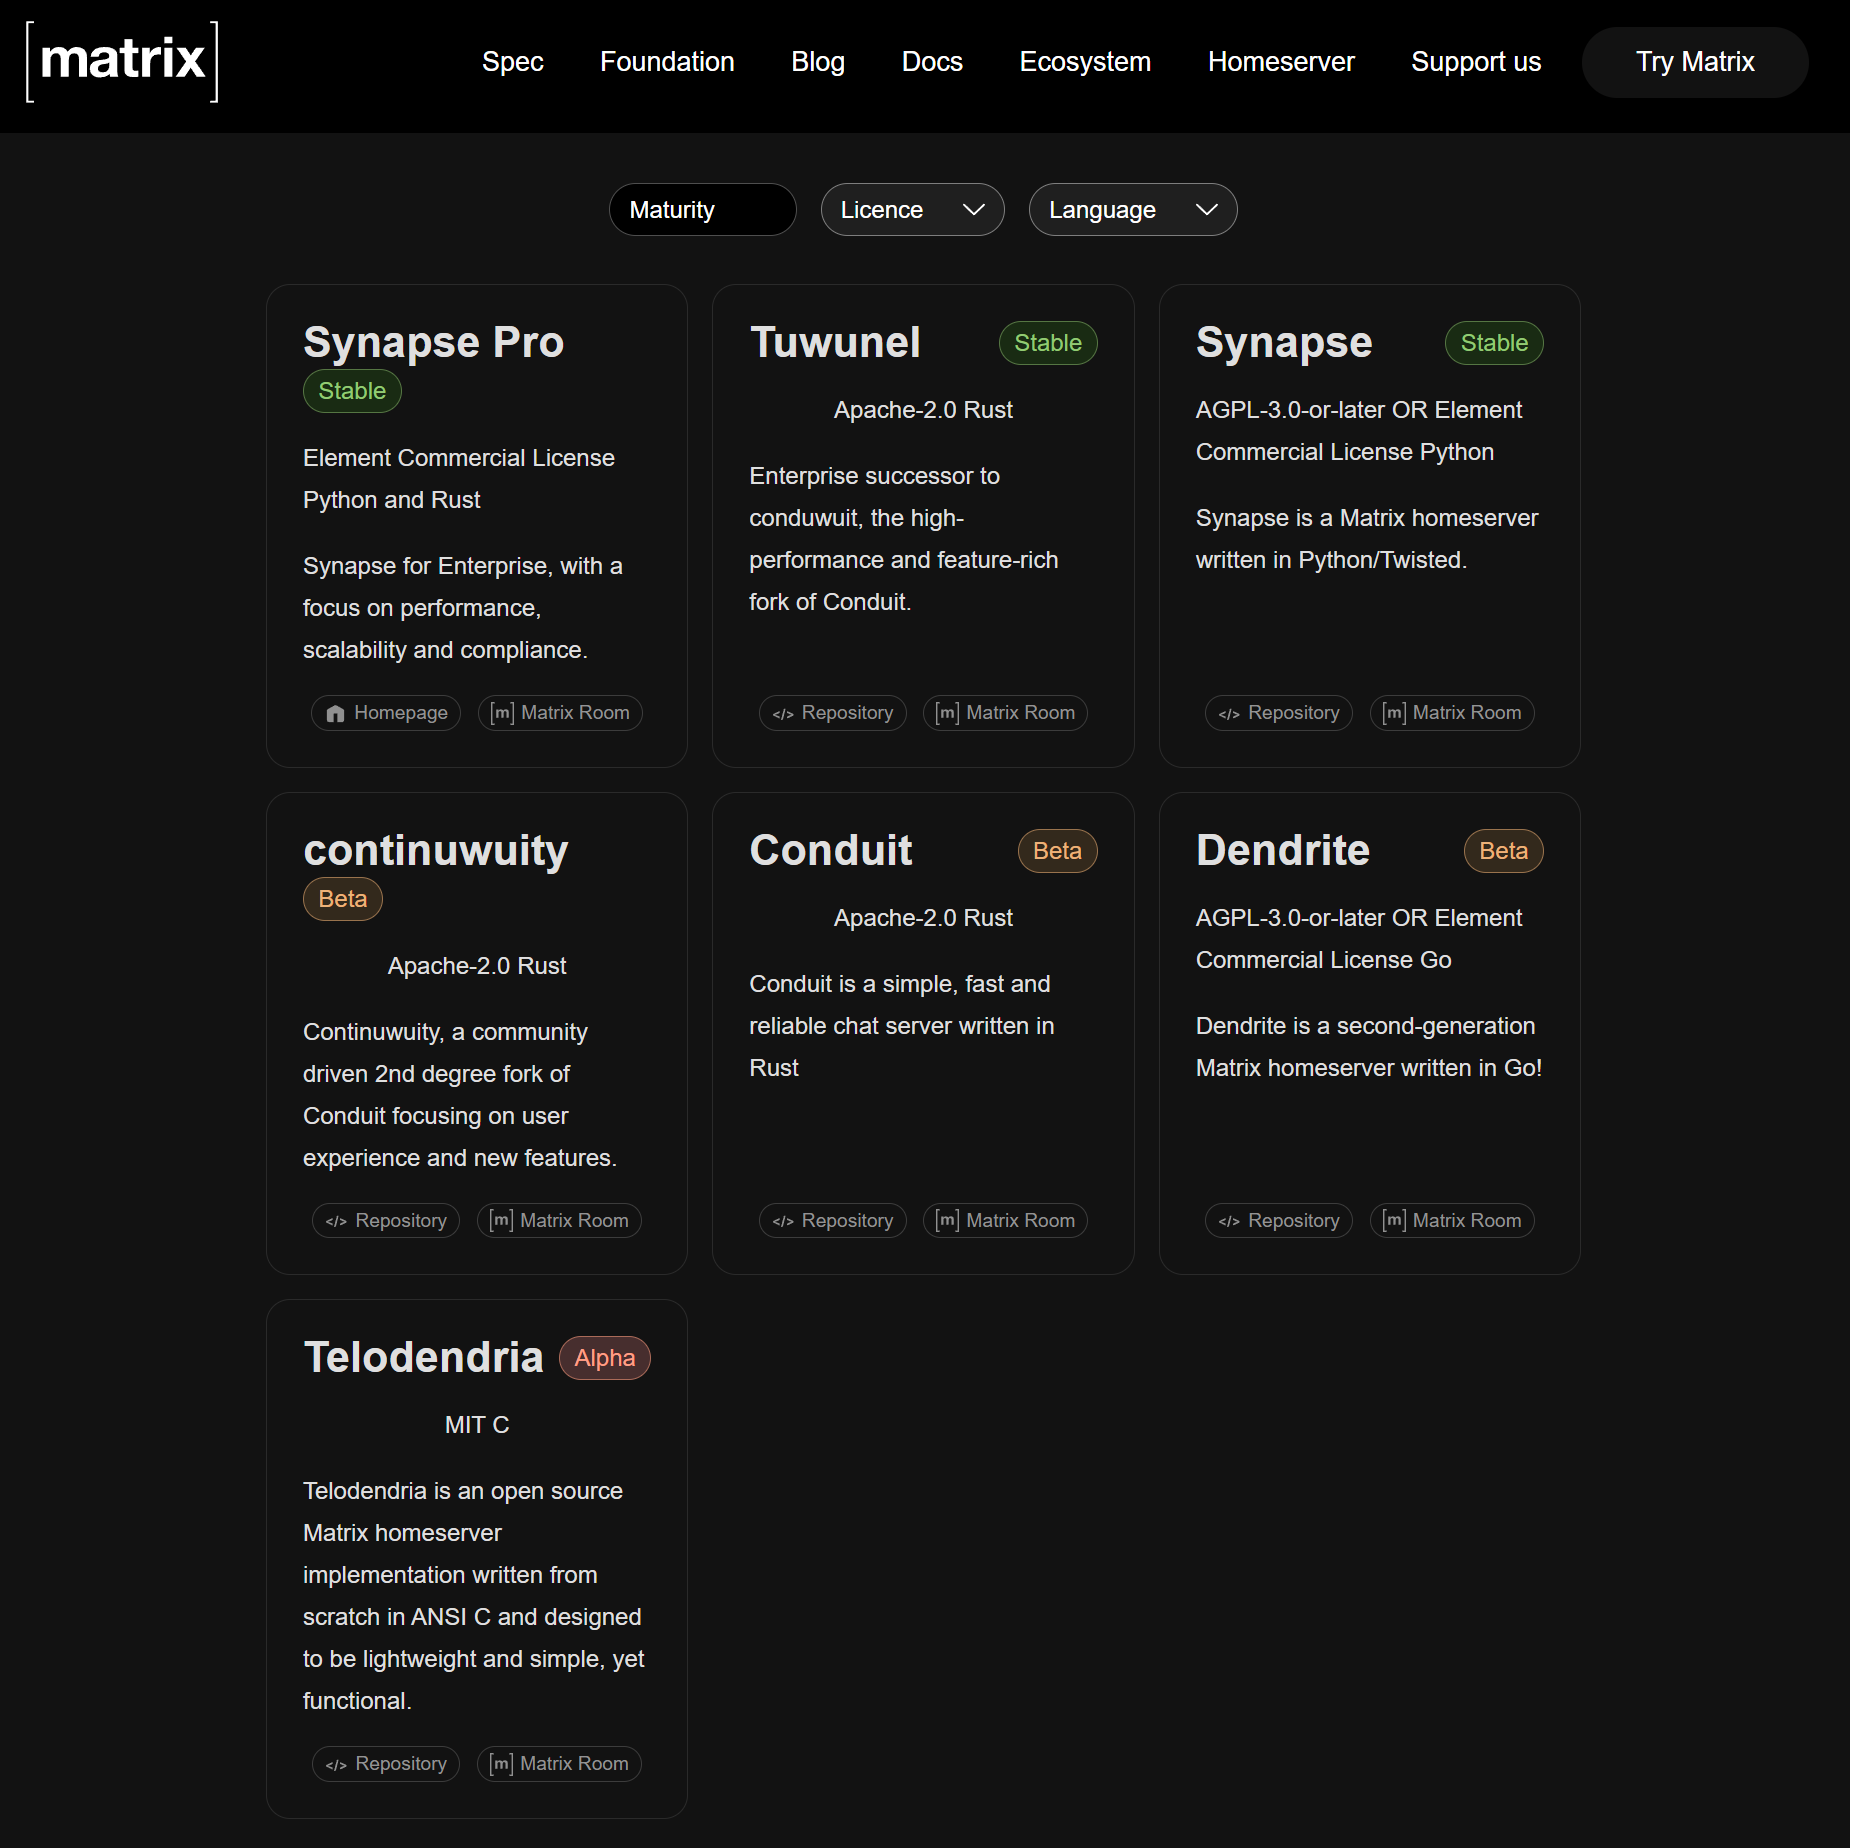
Task: Open Synapse Pro Homepage link
Action: 386,713
